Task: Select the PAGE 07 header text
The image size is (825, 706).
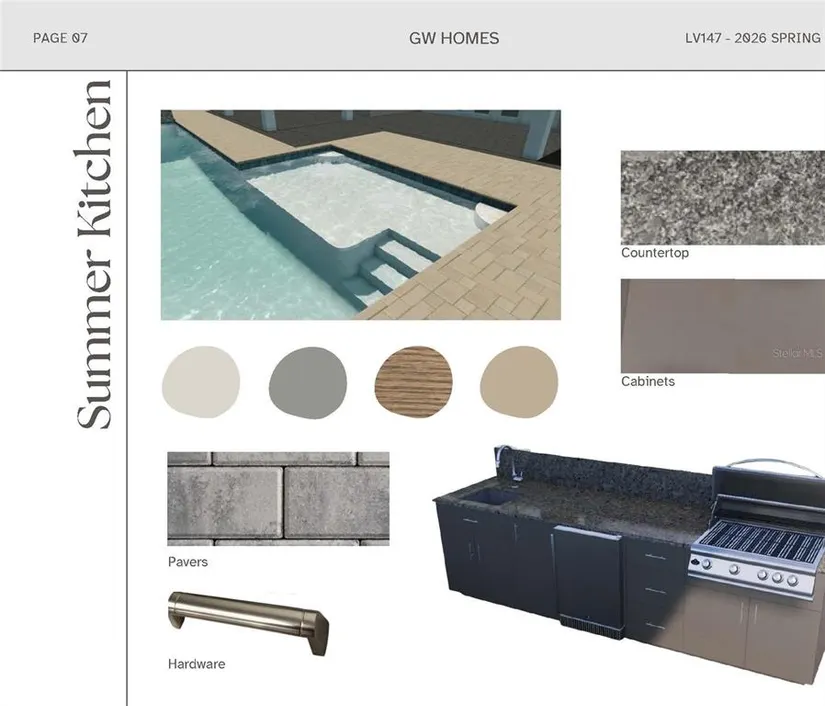Action: click(x=60, y=39)
